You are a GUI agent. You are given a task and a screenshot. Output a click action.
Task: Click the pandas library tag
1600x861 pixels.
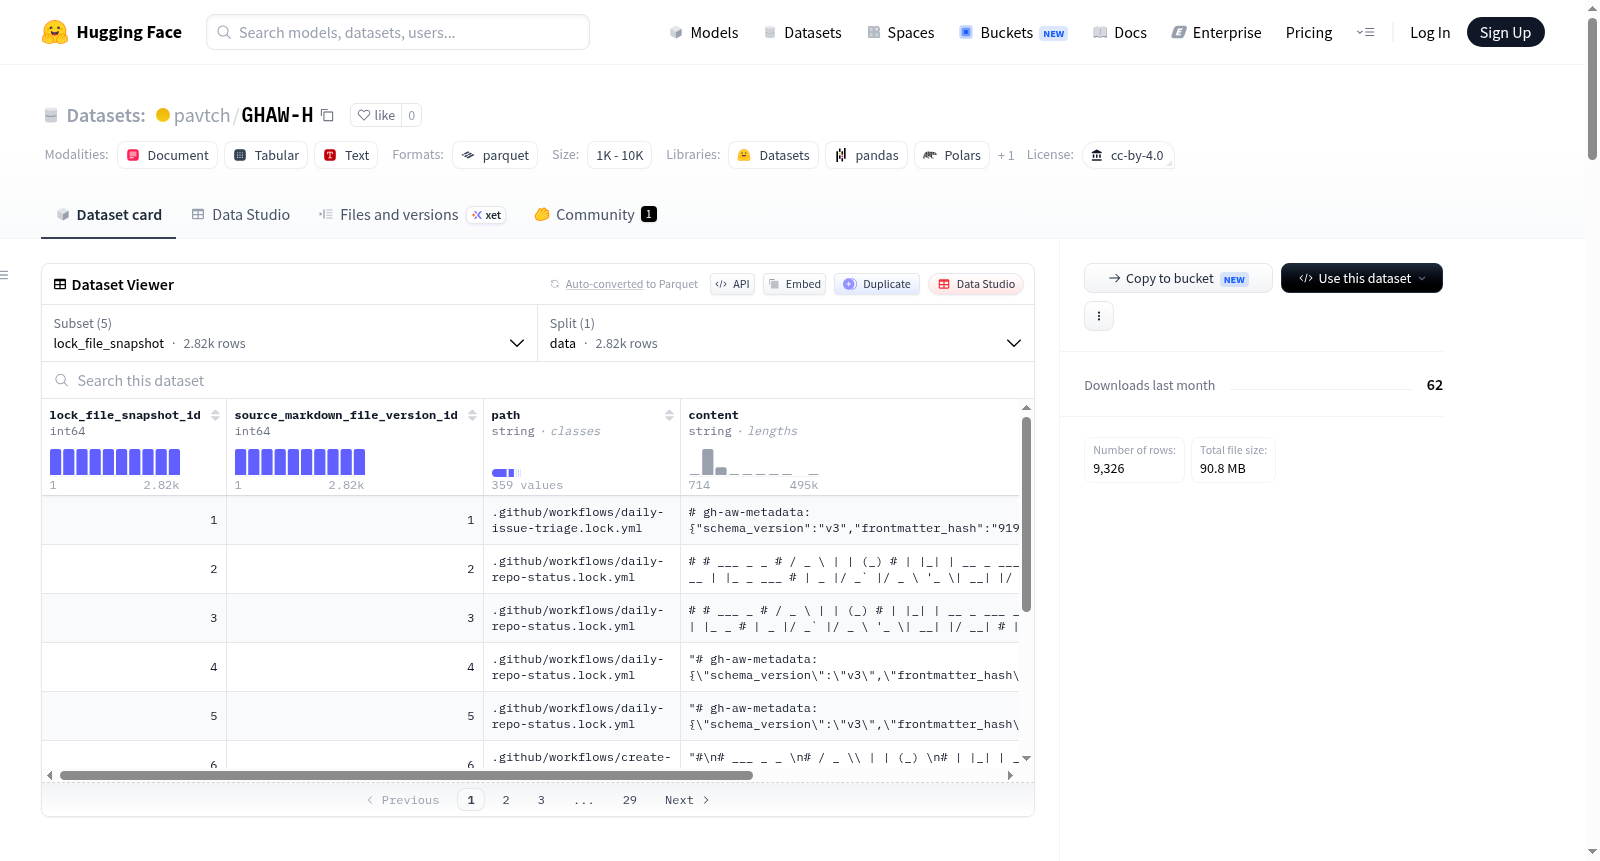pyautogui.click(x=867, y=155)
